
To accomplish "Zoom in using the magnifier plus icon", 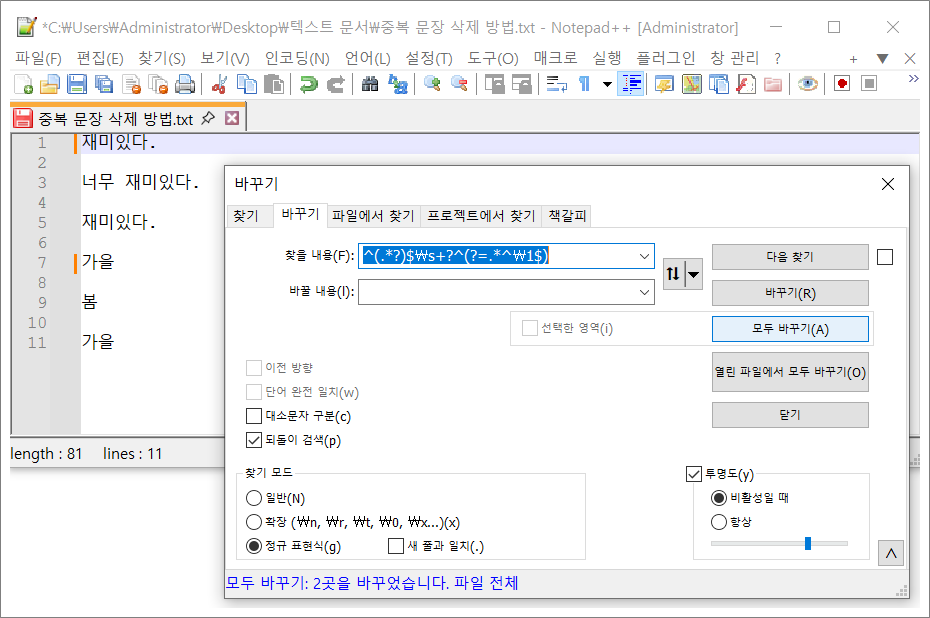I will tap(432, 84).
